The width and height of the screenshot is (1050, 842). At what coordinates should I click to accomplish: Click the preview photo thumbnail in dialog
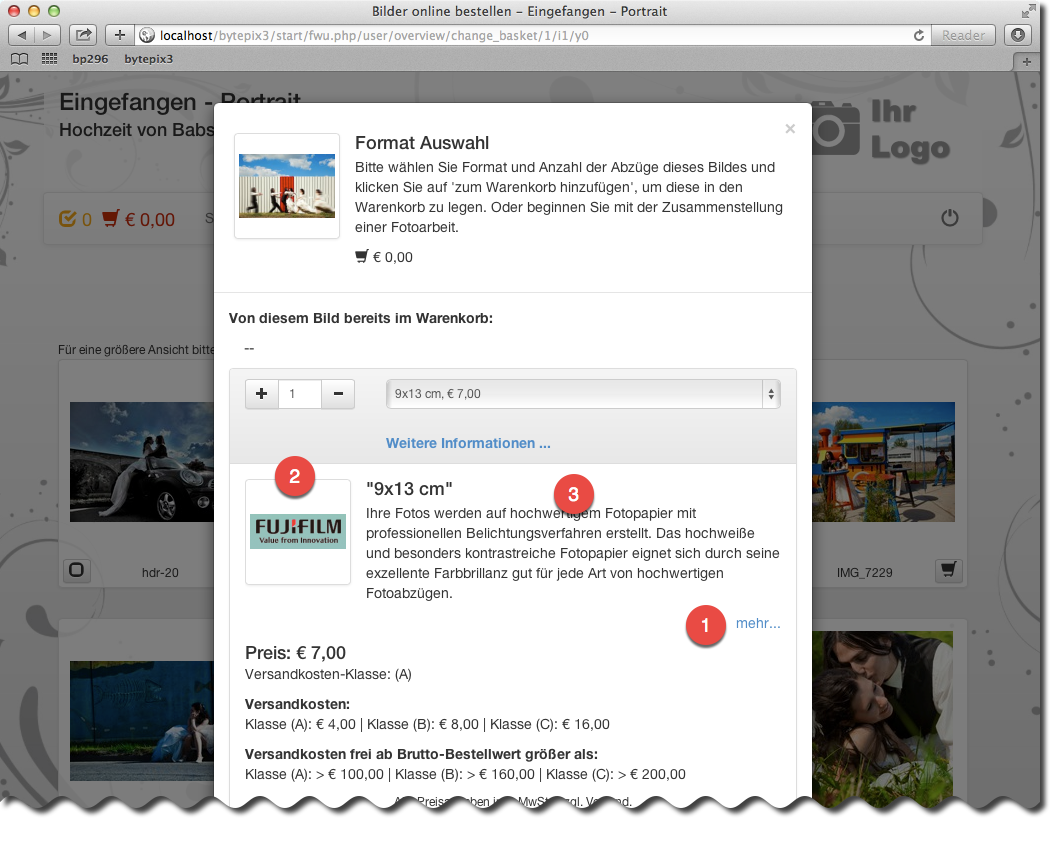[287, 186]
